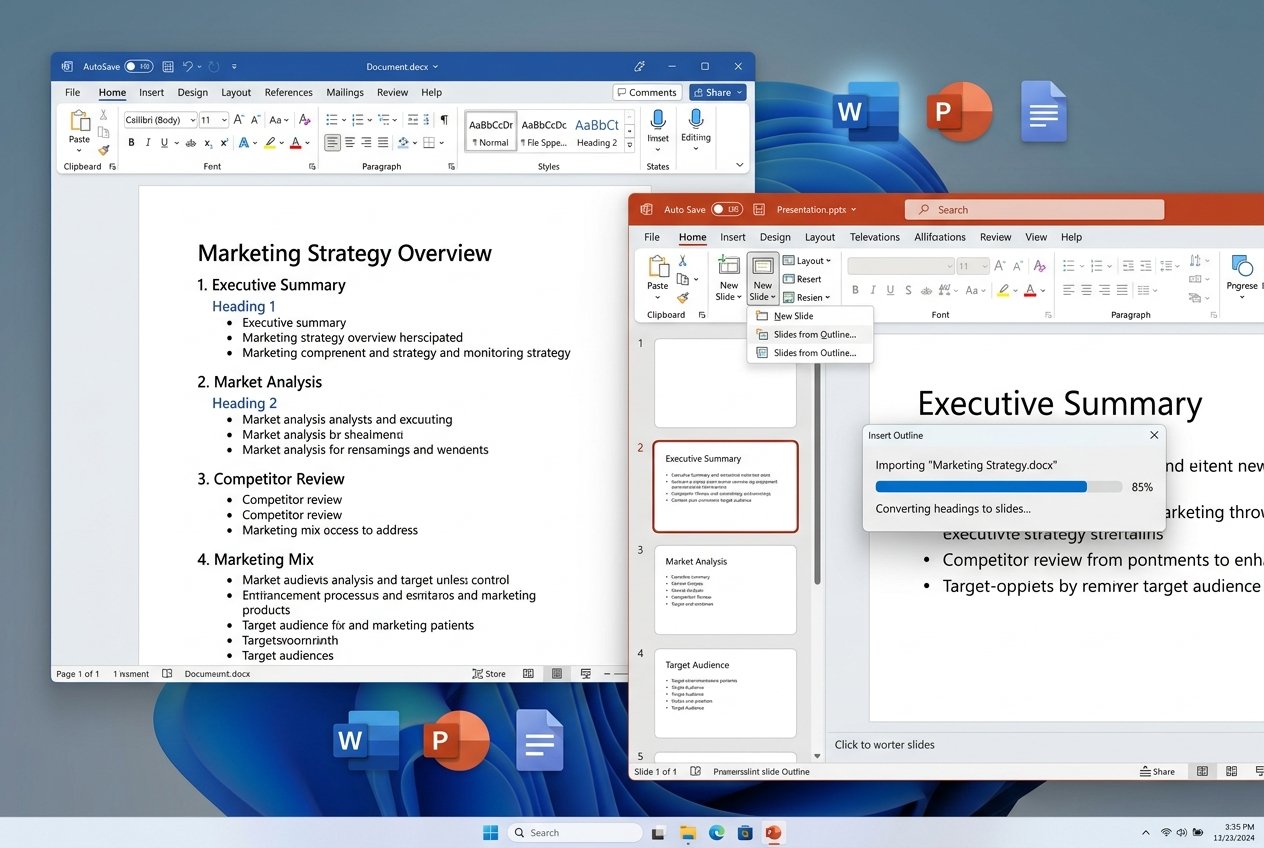Click the import progress bar at 85%
The width and height of the screenshot is (1264, 848).
[x=999, y=487]
